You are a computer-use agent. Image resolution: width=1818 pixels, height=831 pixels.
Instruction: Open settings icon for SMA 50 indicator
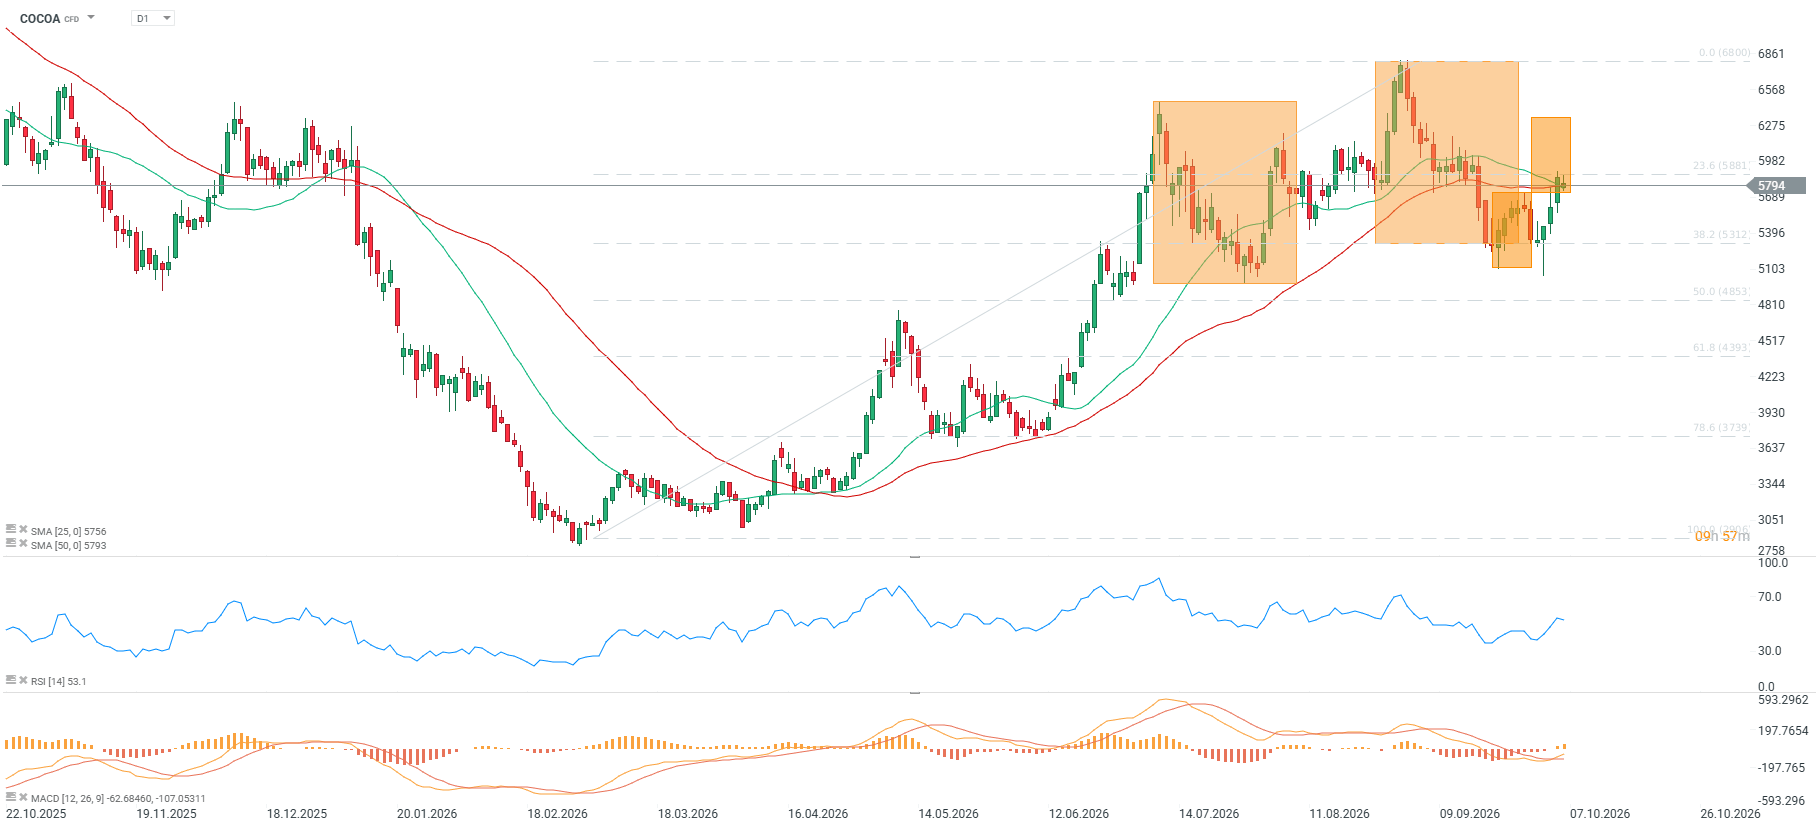coord(10,543)
